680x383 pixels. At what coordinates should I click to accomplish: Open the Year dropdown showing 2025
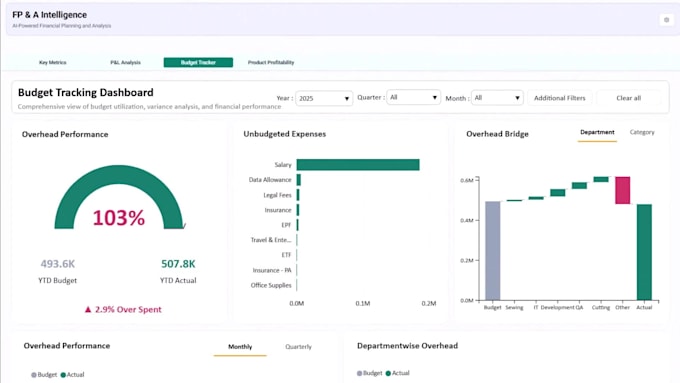324,98
